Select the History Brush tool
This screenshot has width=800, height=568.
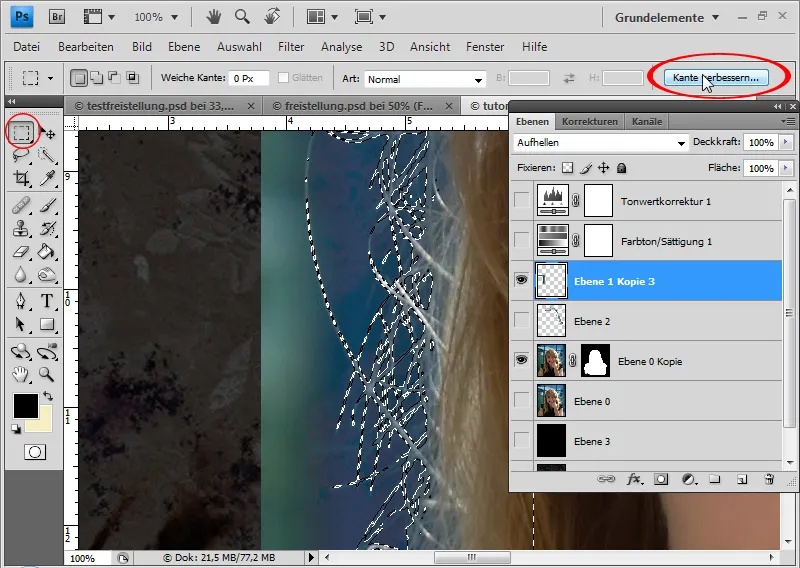click(x=47, y=229)
